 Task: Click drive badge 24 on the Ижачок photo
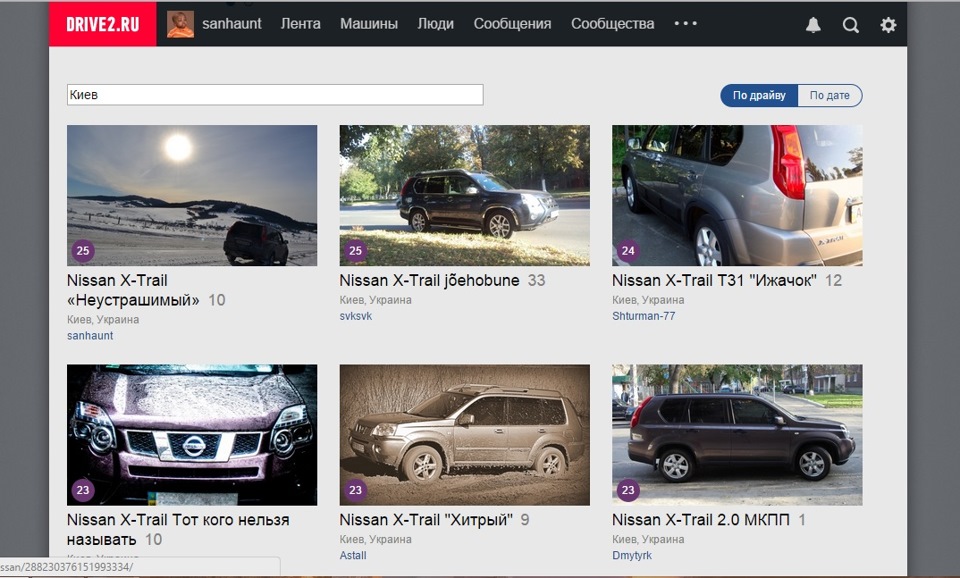628,250
